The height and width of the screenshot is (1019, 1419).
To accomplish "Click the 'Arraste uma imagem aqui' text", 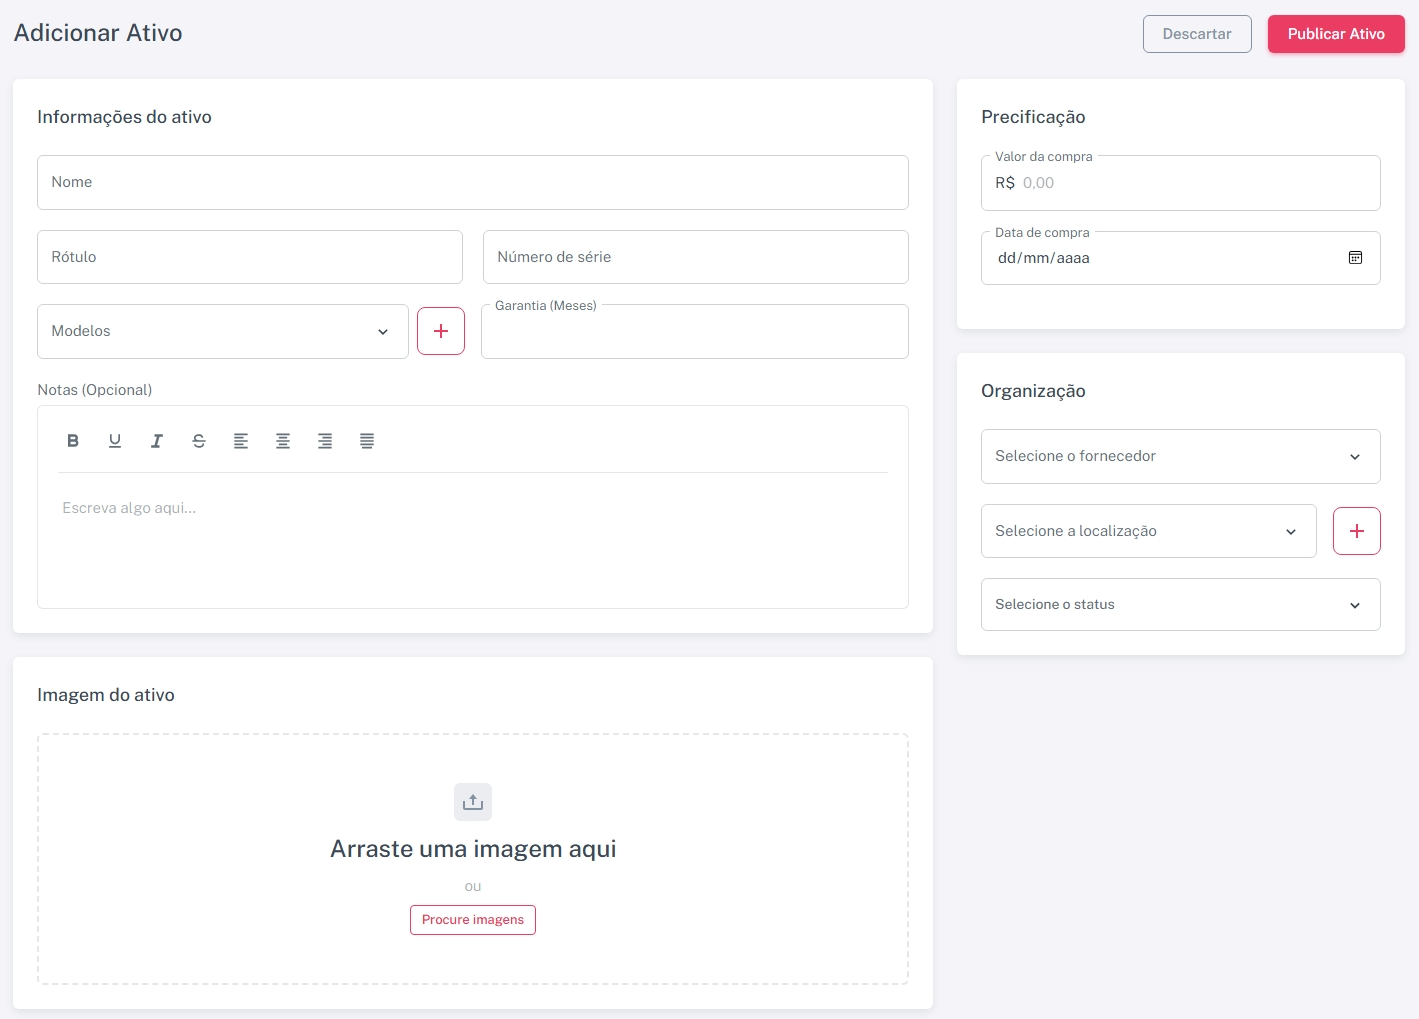I will [473, 849].
